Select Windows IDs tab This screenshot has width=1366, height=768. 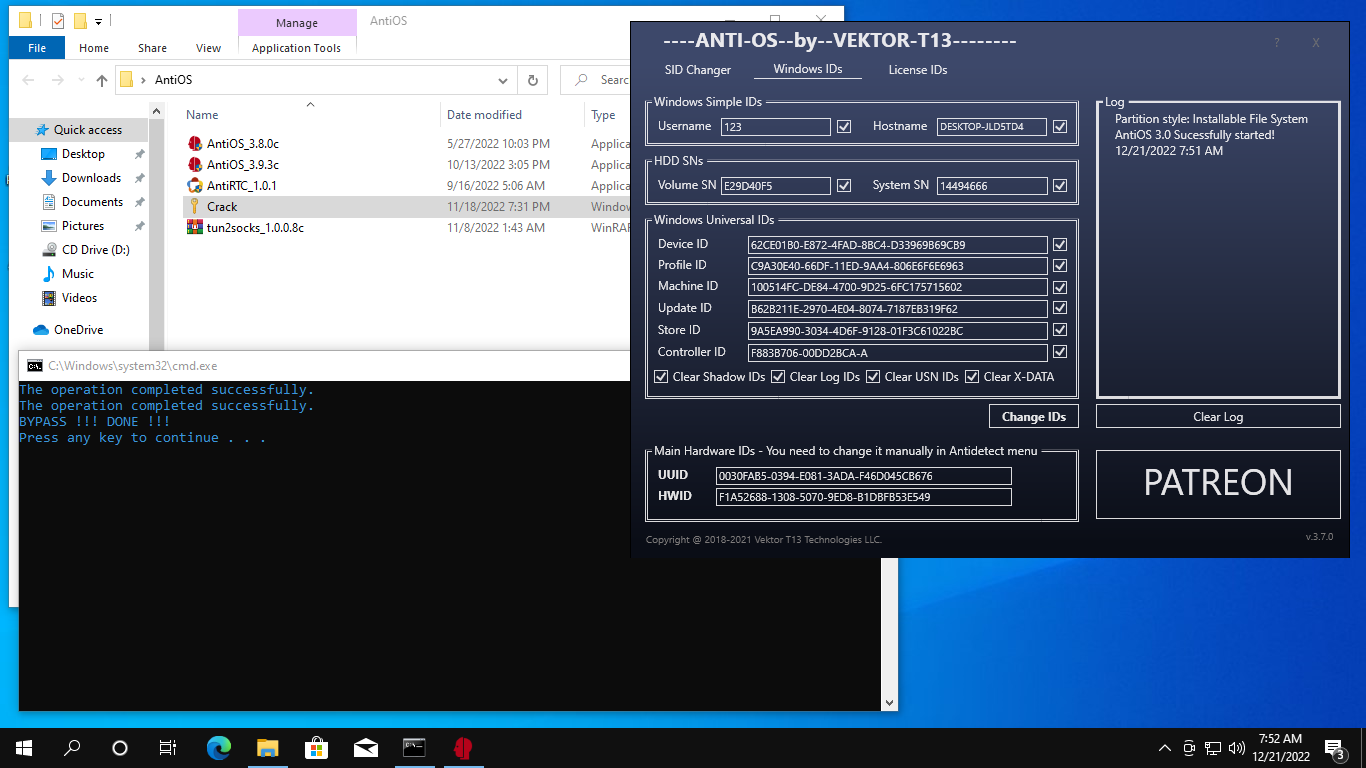coord(808,70)
